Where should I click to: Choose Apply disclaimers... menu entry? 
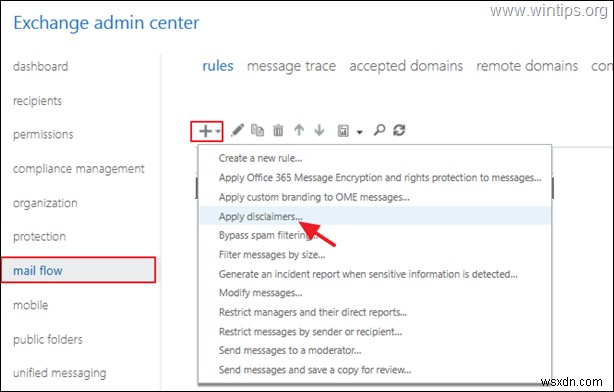click(x=260, y=216)
